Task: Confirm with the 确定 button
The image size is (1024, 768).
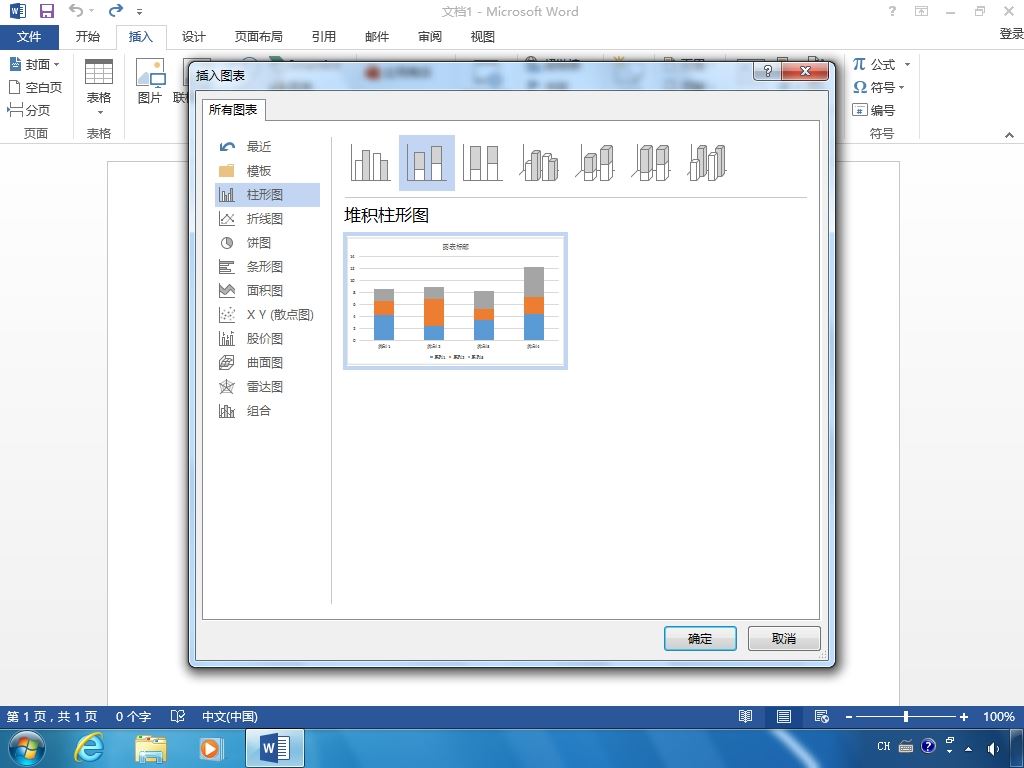Action: (700, 639)
